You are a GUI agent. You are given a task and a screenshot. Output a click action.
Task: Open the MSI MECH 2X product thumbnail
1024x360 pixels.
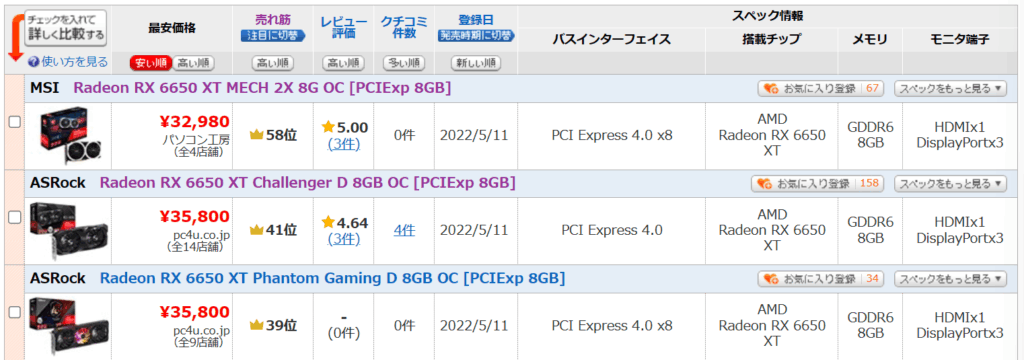pos(66,136)
